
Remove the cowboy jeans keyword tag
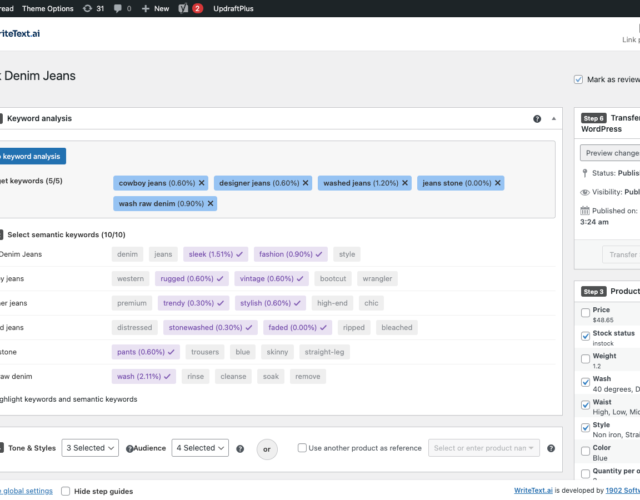pyautogui.click(x=201, y=183)
